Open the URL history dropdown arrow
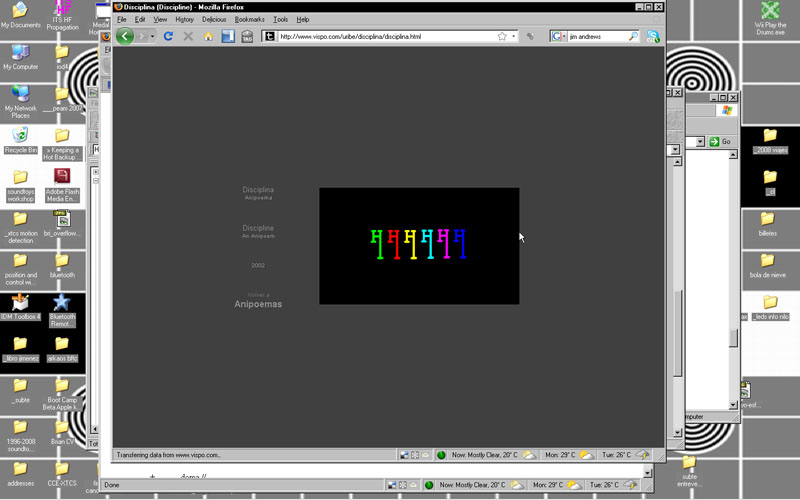Viewport: 800px width, 500px height. tap(514, 36)
